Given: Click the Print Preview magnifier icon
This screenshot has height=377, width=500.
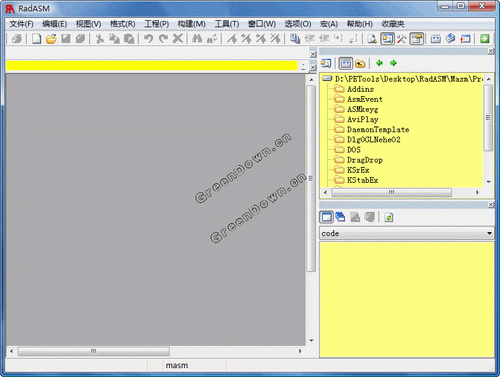Looking at the screenshot, I should coord(372,39).
